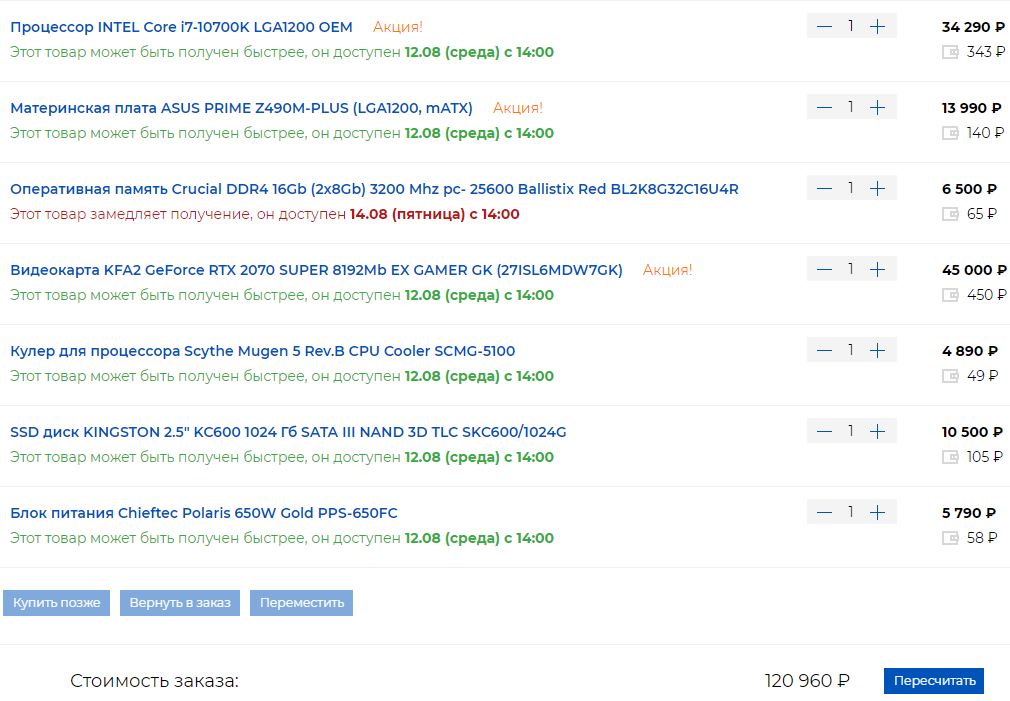Click bonus wallet icon next to 450 ₽
Viewport: 1010px width, 701px height.
(x=950, y=295)
